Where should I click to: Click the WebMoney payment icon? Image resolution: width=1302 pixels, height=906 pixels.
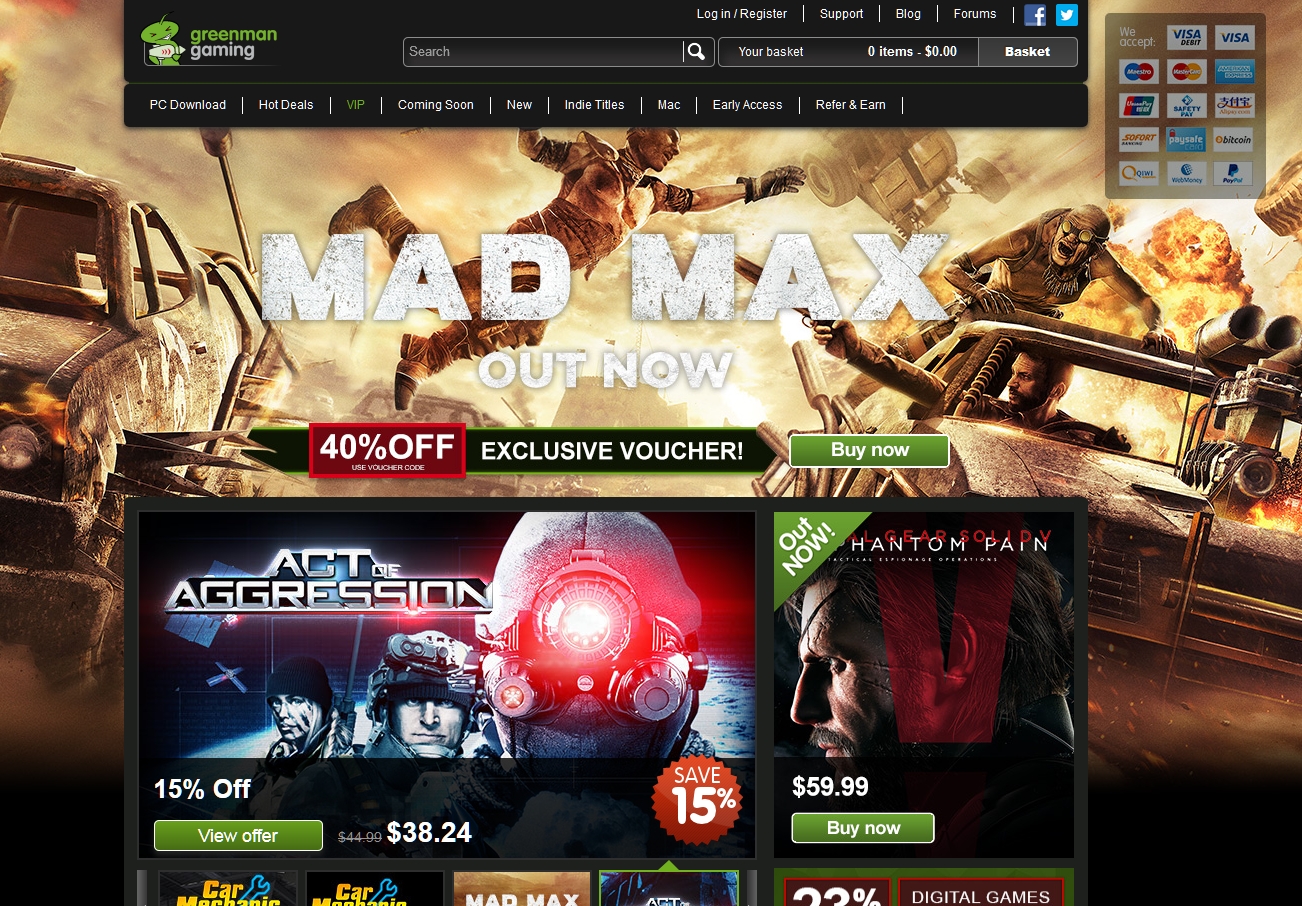tap(1186, 174)
